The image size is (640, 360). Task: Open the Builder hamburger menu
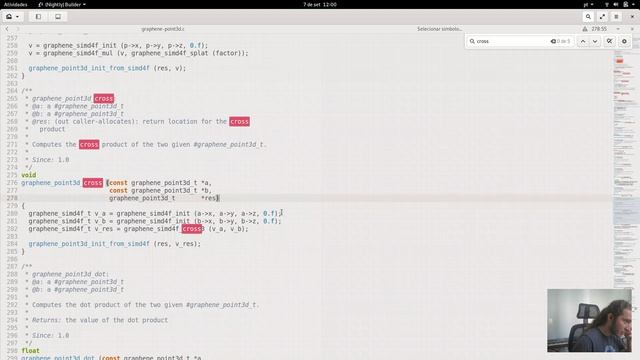pos(616,17)
